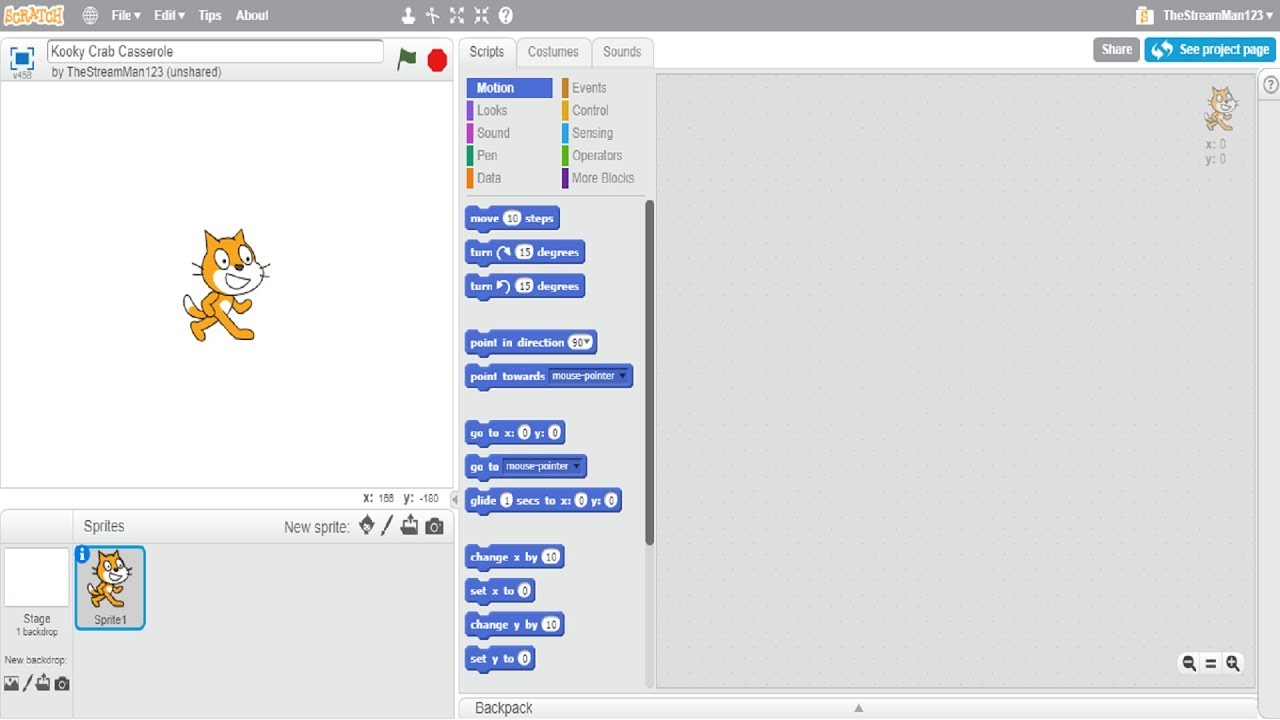This screenshot has height=720, width=1280.
Task: Click the Scratch logo
Action: click(x=34, y=15)
